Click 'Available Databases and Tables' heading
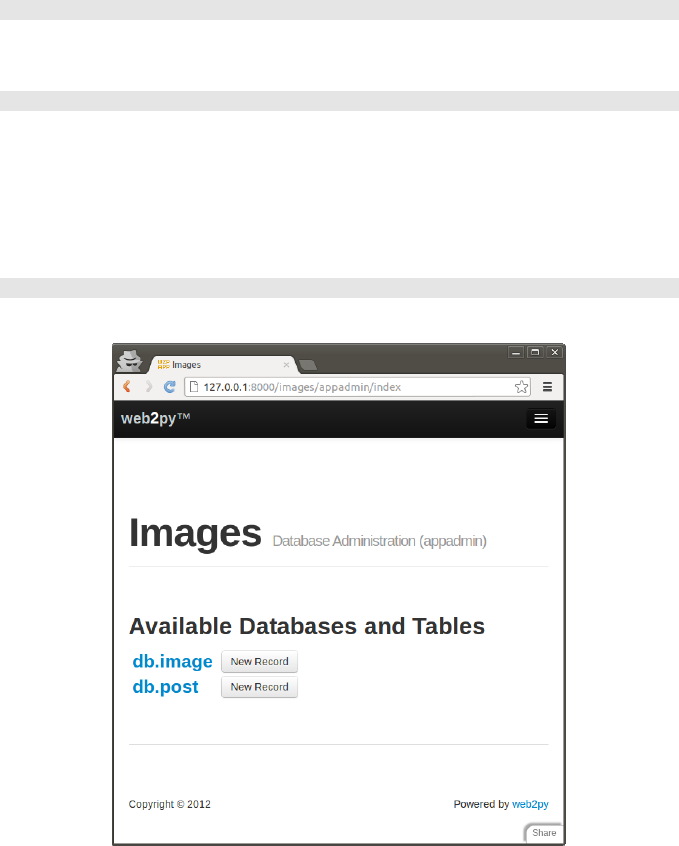This screenshot has width=679, height=846. pyautogui.click(x=307, y=626)
